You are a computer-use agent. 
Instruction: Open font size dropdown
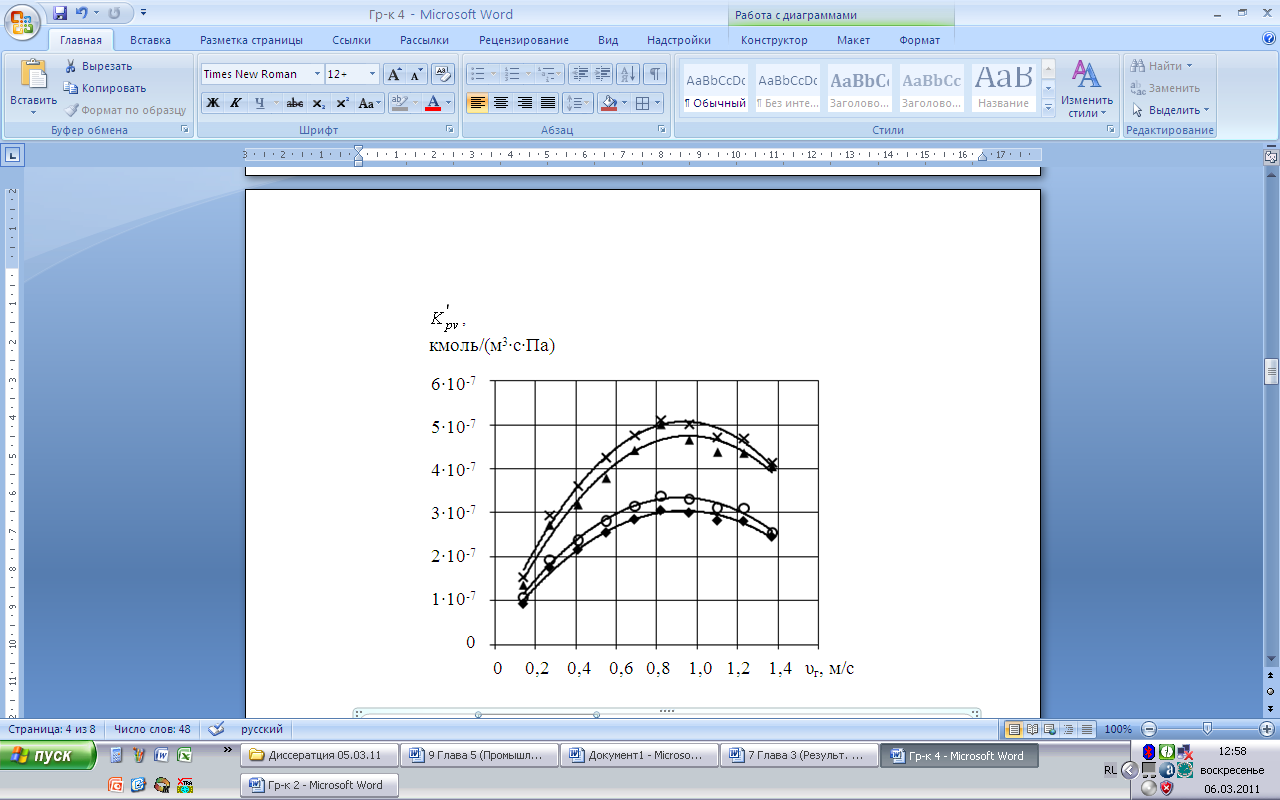point(372,74)
